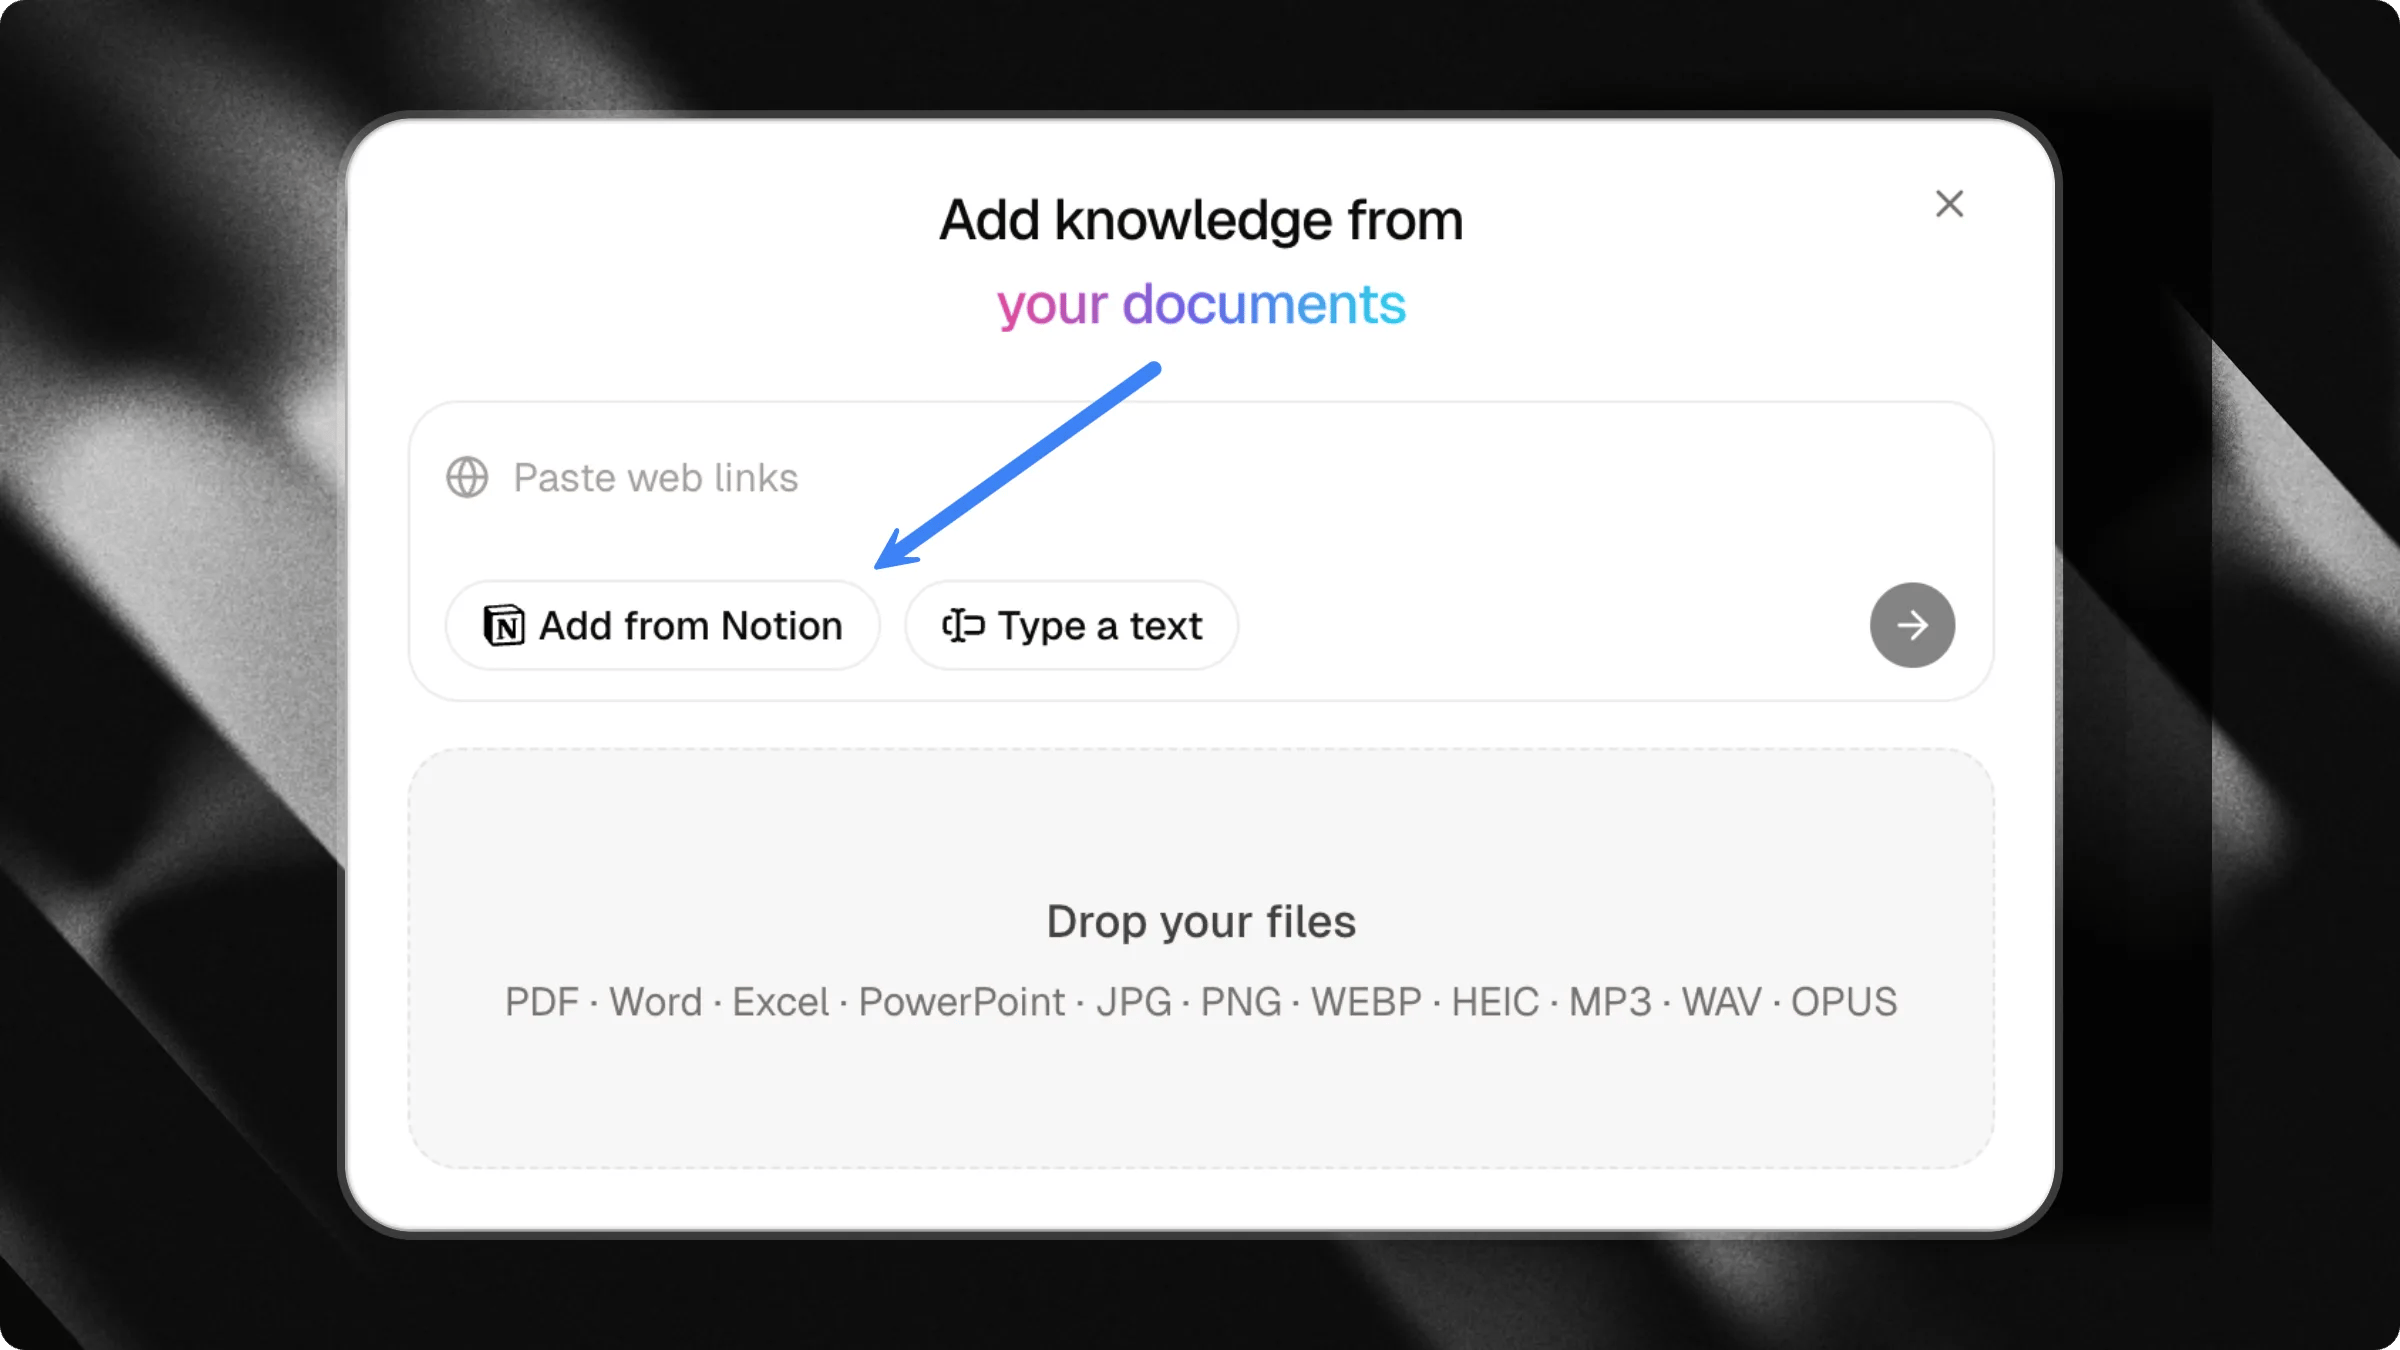This screenshot has height=1350, width=2400.
Task: Close the Add knowledge dialog
Action: tap(1949, 204)
